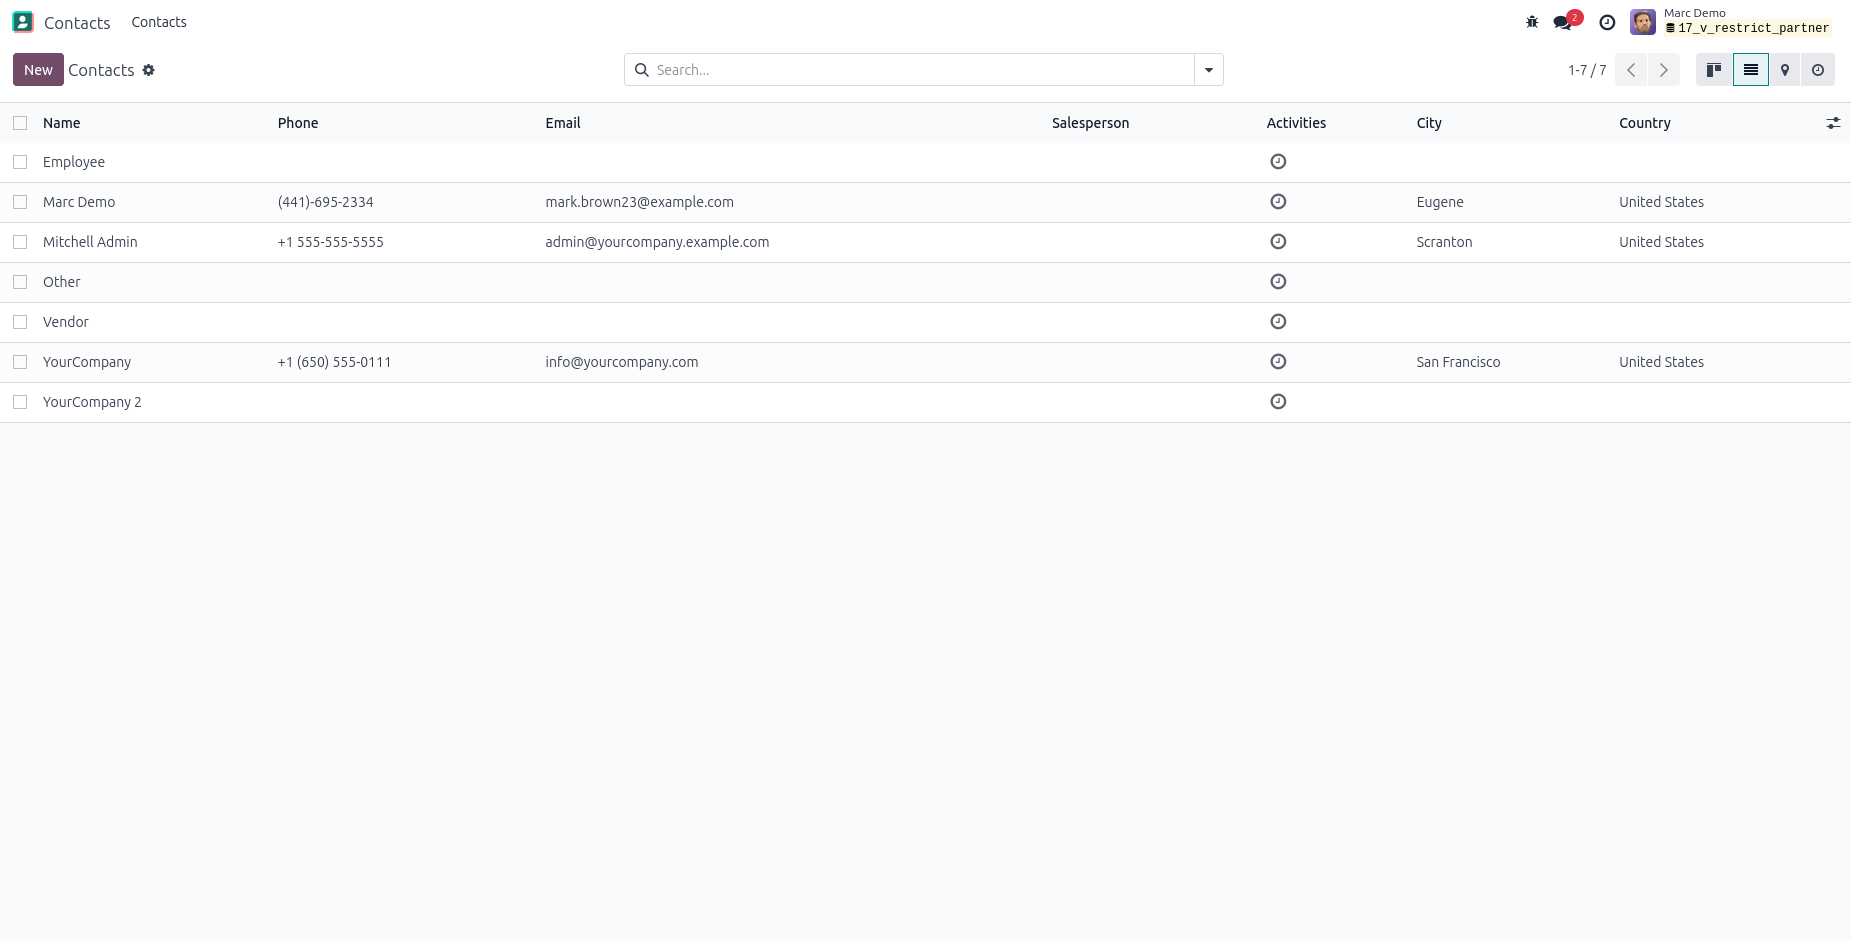Click phone +1 (650) 555-0111
This screenshot has height=941, width=1851.
[334, 362]
